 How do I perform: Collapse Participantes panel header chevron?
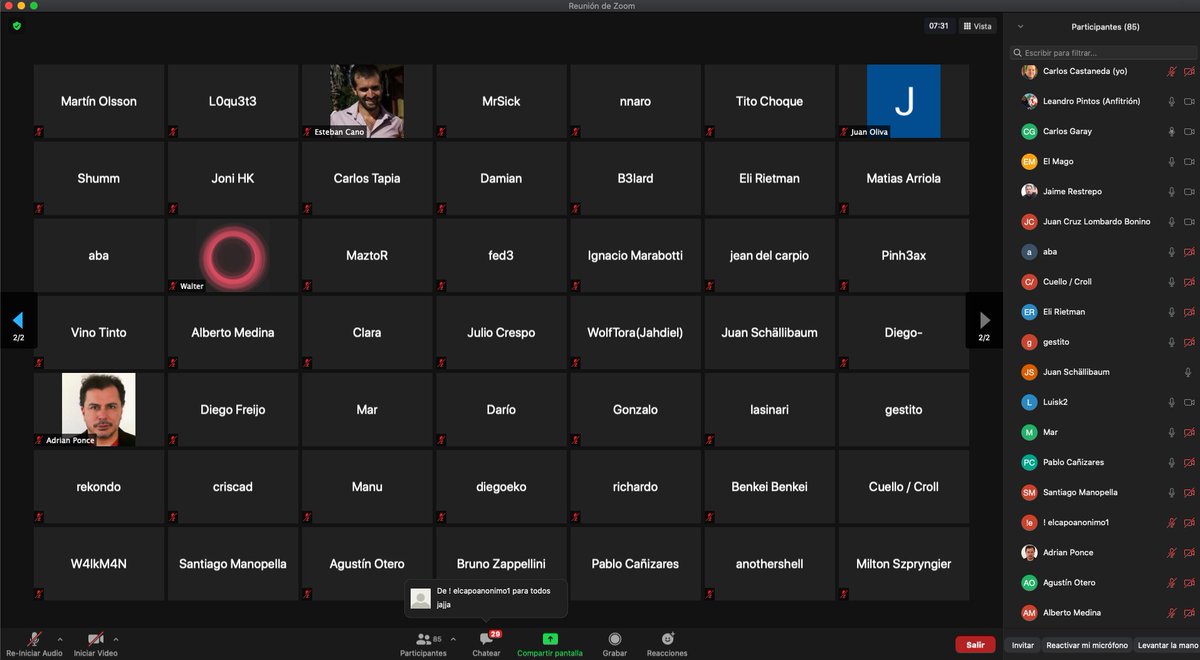pyautogui.click(x=1019, y=27)
